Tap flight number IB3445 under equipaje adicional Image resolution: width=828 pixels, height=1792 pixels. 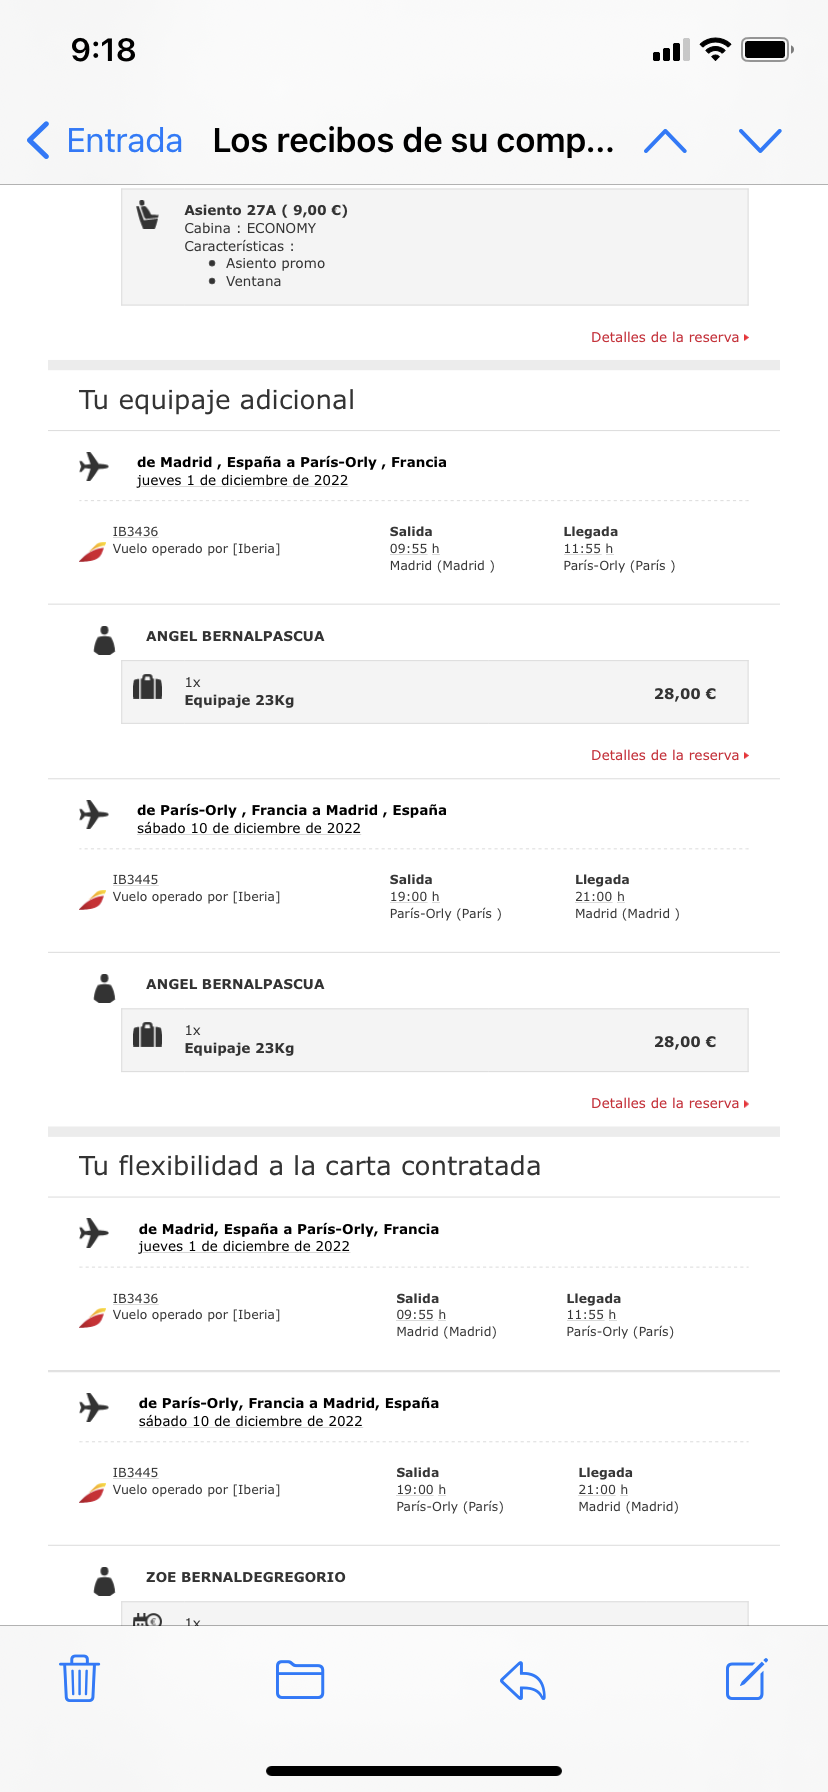[135, 880]
